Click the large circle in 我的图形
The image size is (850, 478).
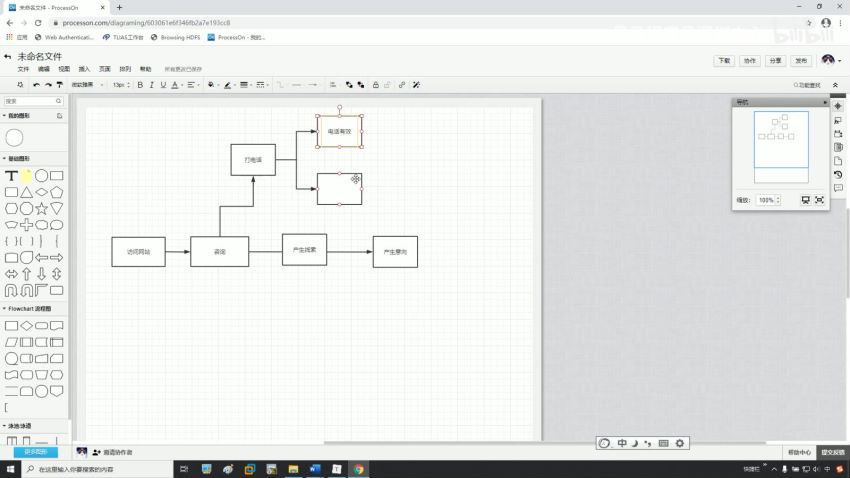[x=15, y=138]
